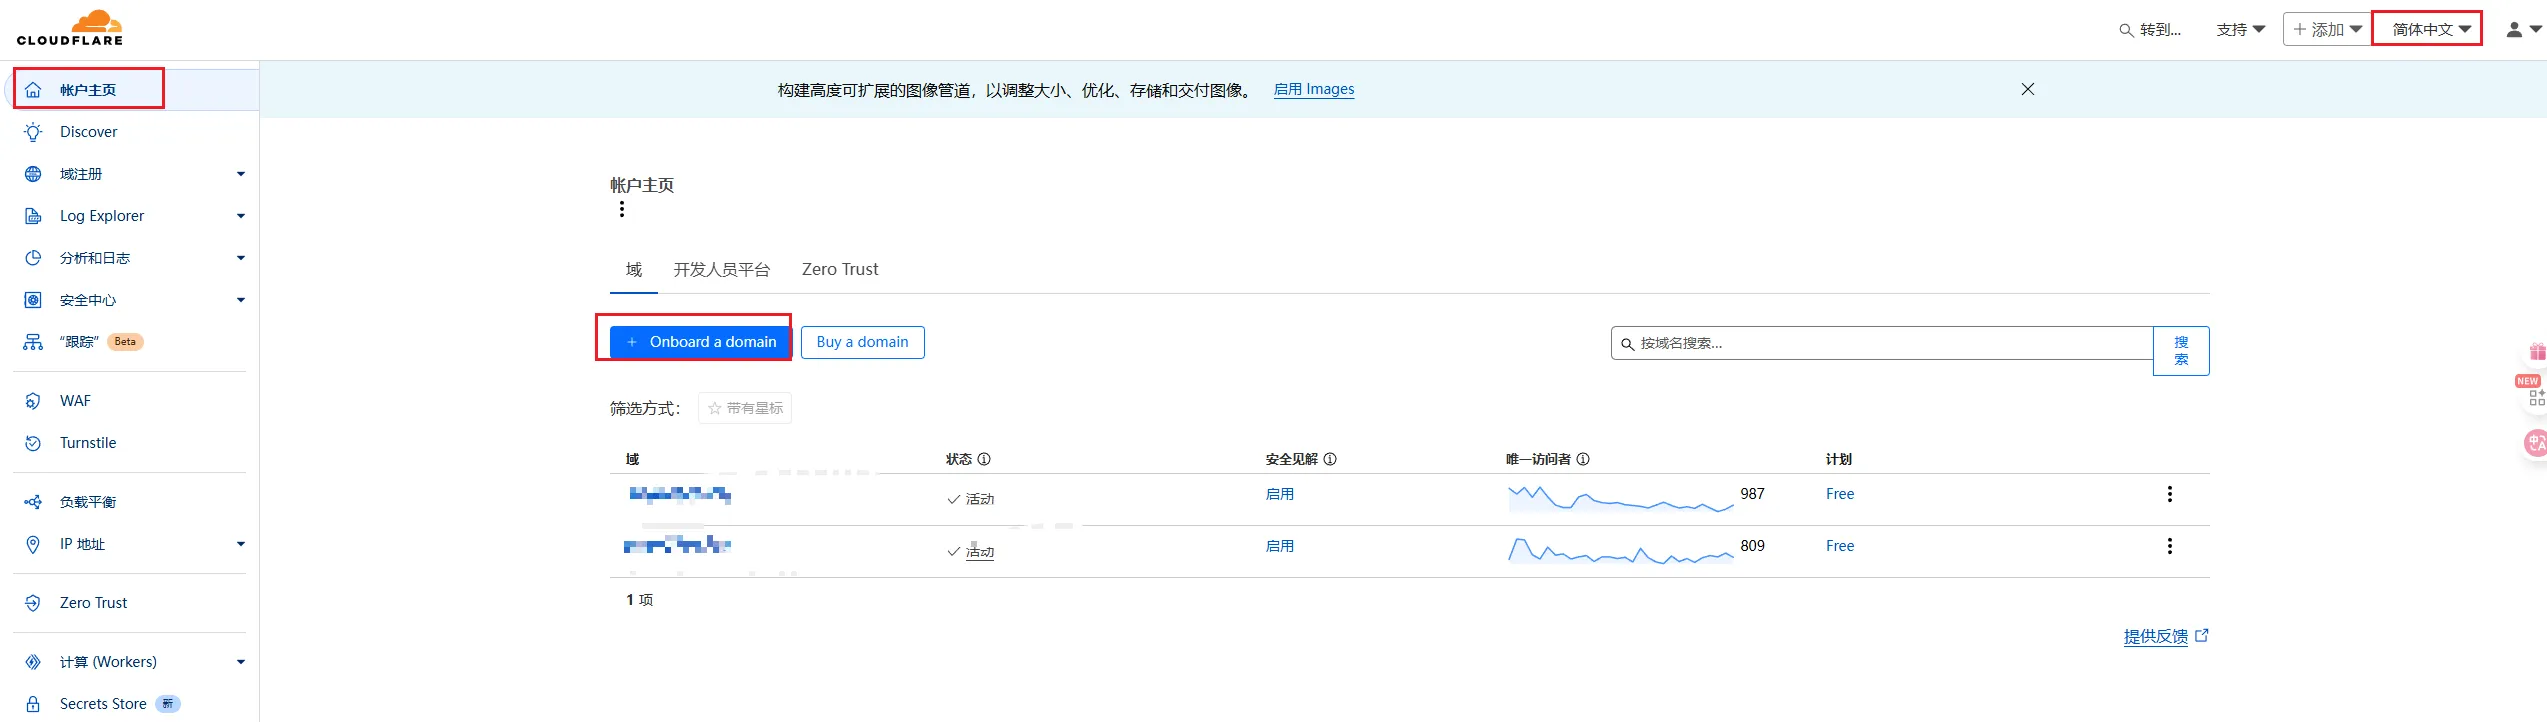This screenshot has width=2547, height=722.
Task: Open Discover via the lightbulb icon
Action: 33,132
